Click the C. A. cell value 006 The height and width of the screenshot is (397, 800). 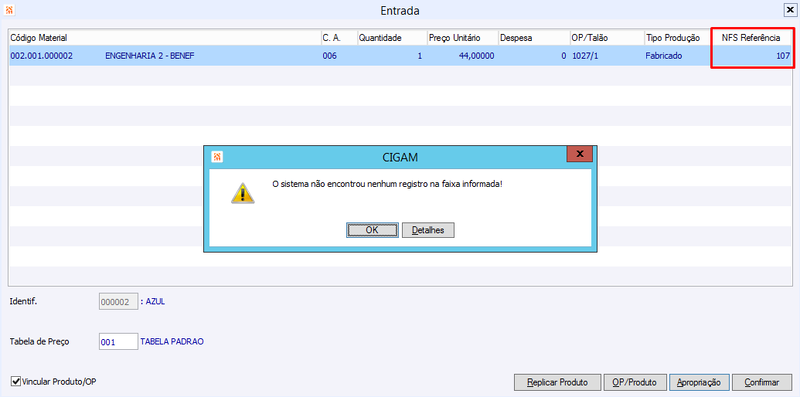coord(330,56)
